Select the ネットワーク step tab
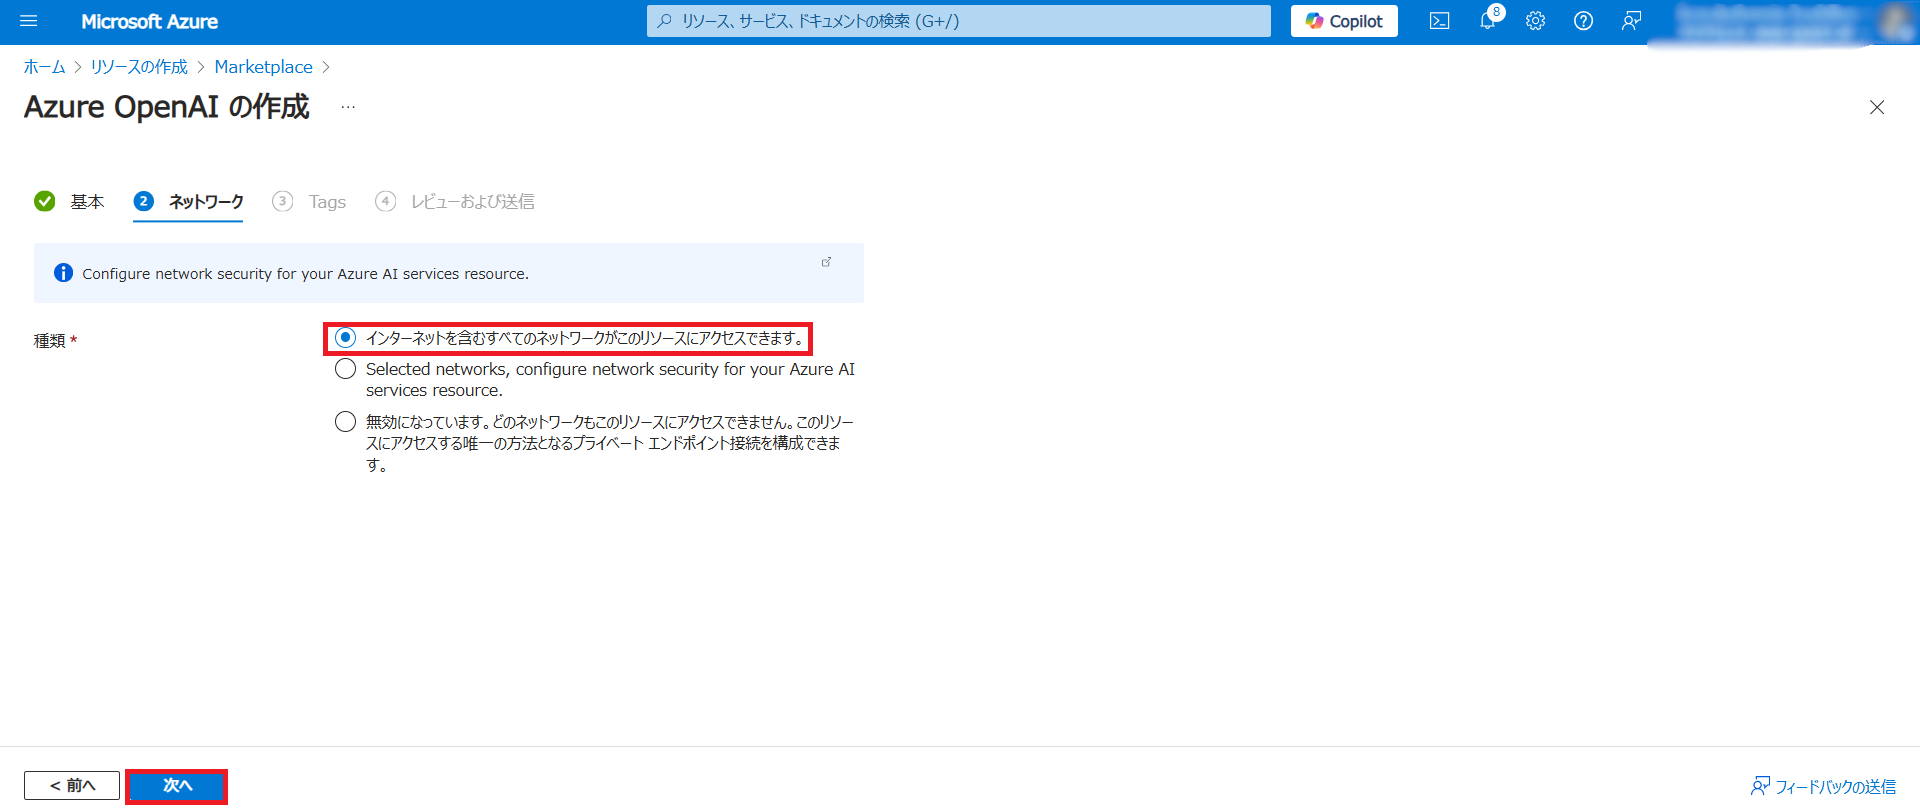Image resolution: width=1920 pixels, height=812 pixels. point(188,202)
